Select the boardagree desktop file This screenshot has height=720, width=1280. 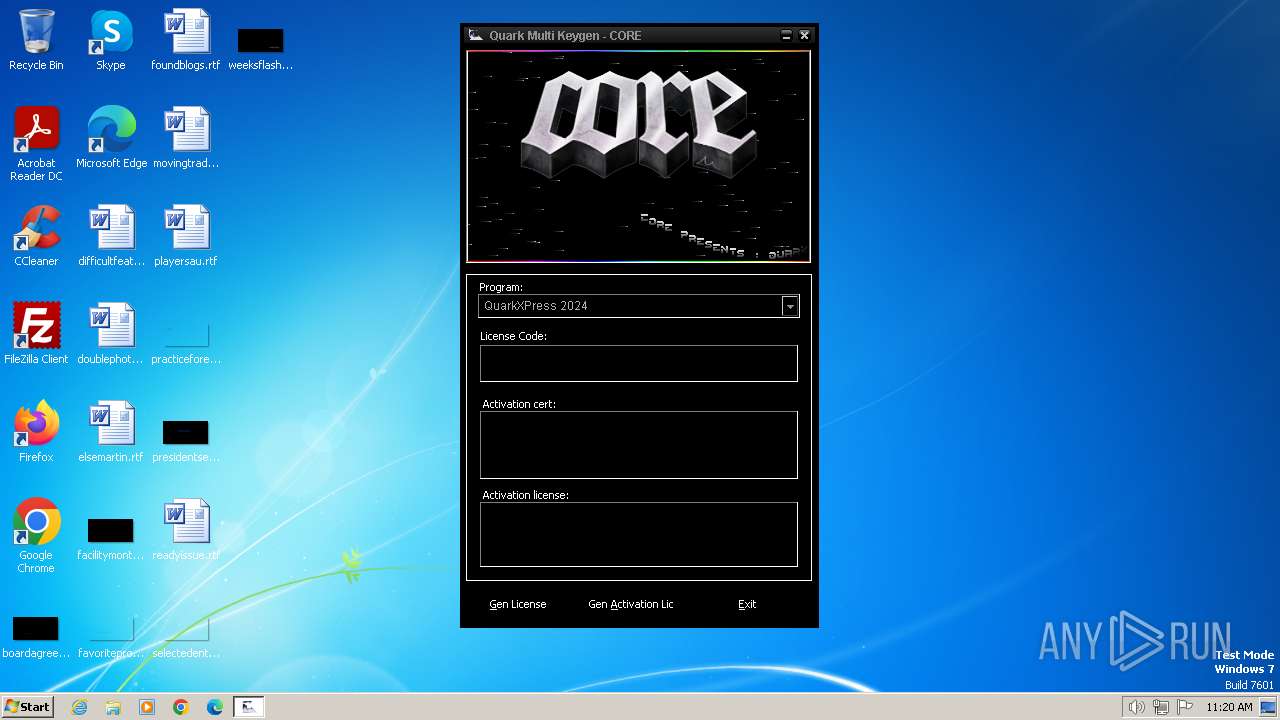point(36,636)
